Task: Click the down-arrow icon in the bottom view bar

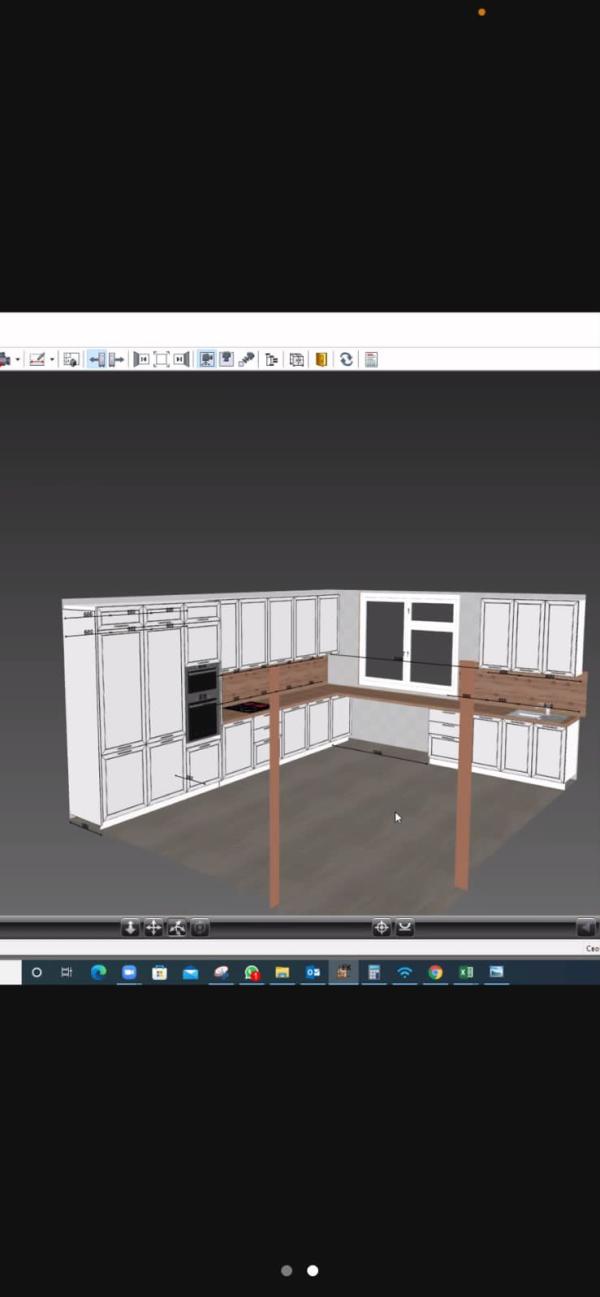Action: [x=130, y=928]
